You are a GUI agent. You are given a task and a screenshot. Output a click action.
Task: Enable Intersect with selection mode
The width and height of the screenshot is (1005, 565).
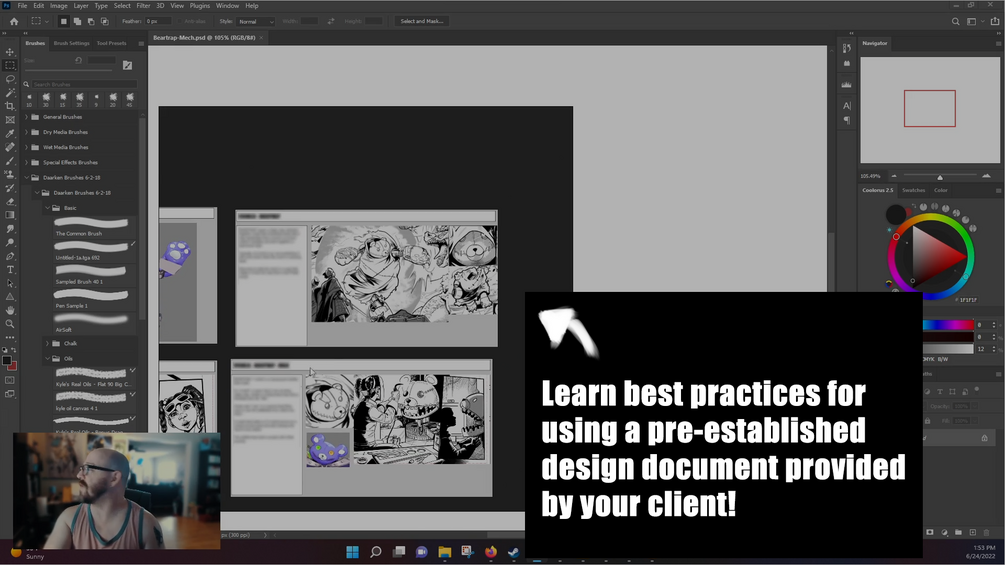tap(104, 21)
